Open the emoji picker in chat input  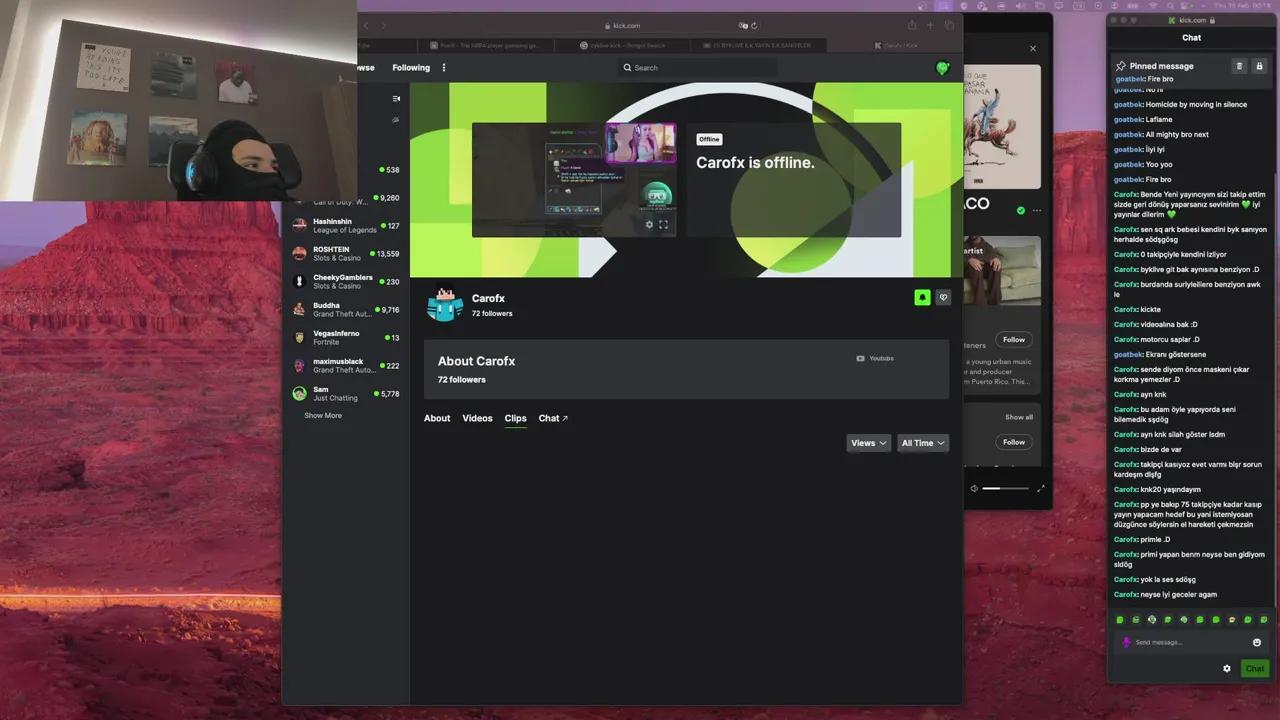1257,642
